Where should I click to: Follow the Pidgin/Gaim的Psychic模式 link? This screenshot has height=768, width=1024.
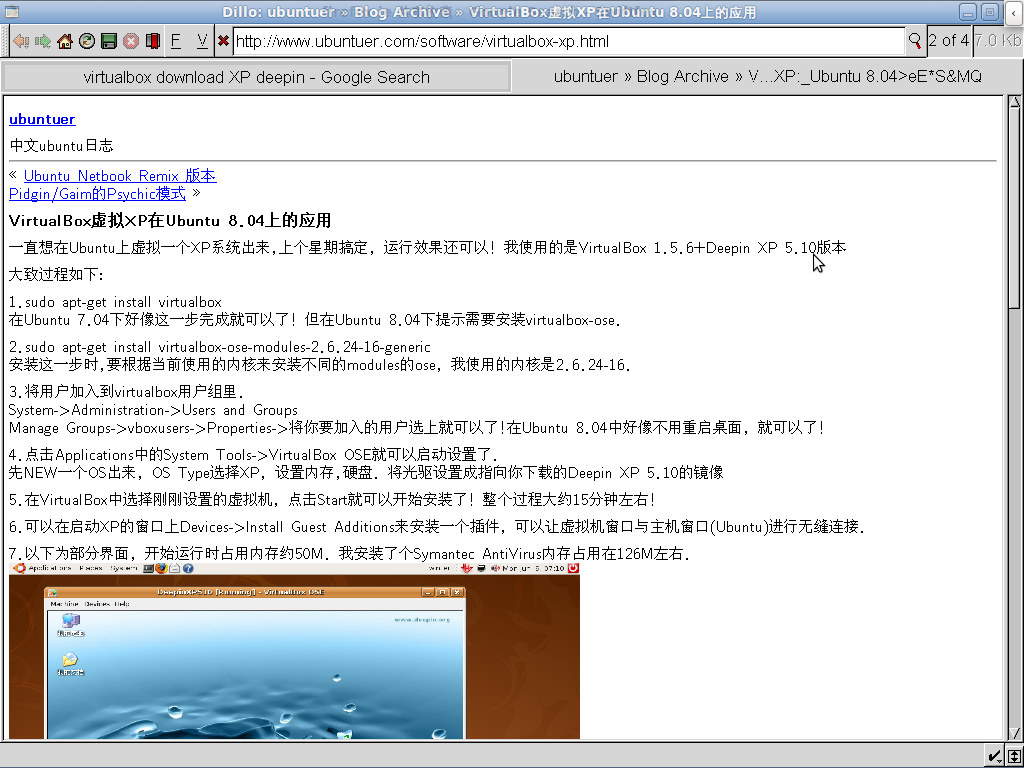97,193
